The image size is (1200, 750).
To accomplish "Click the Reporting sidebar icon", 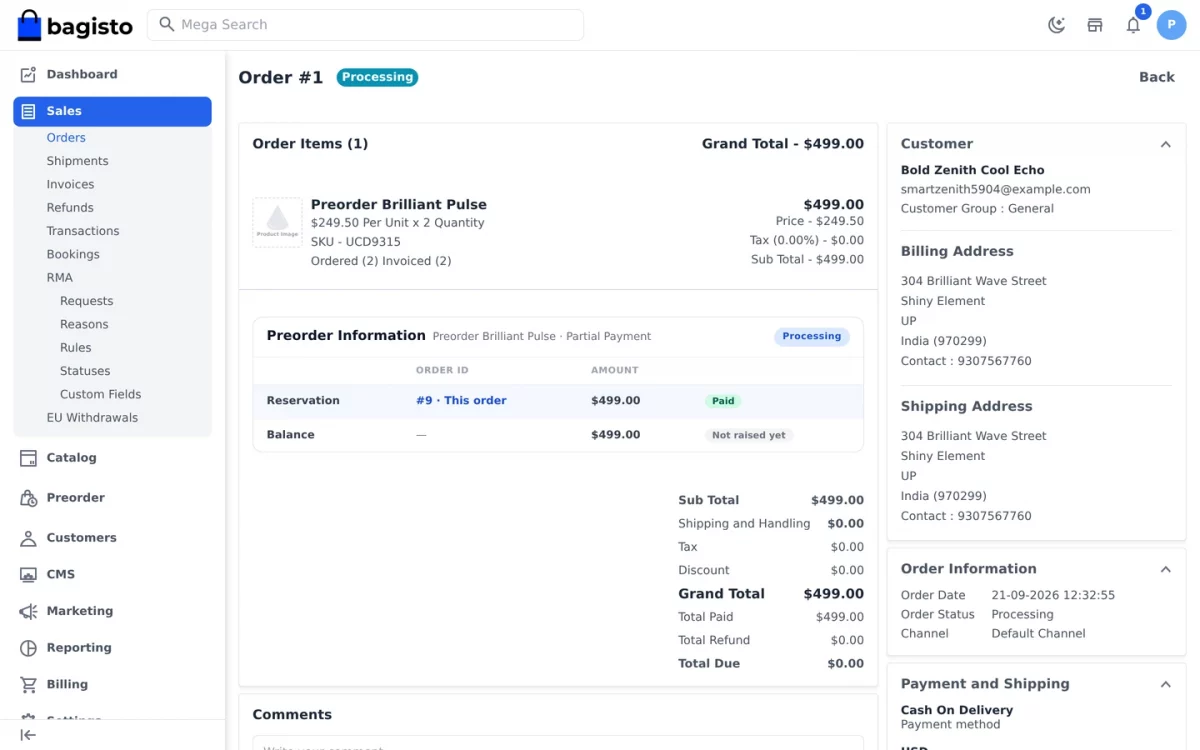I will pyautogui.click(x=28, y=648).
